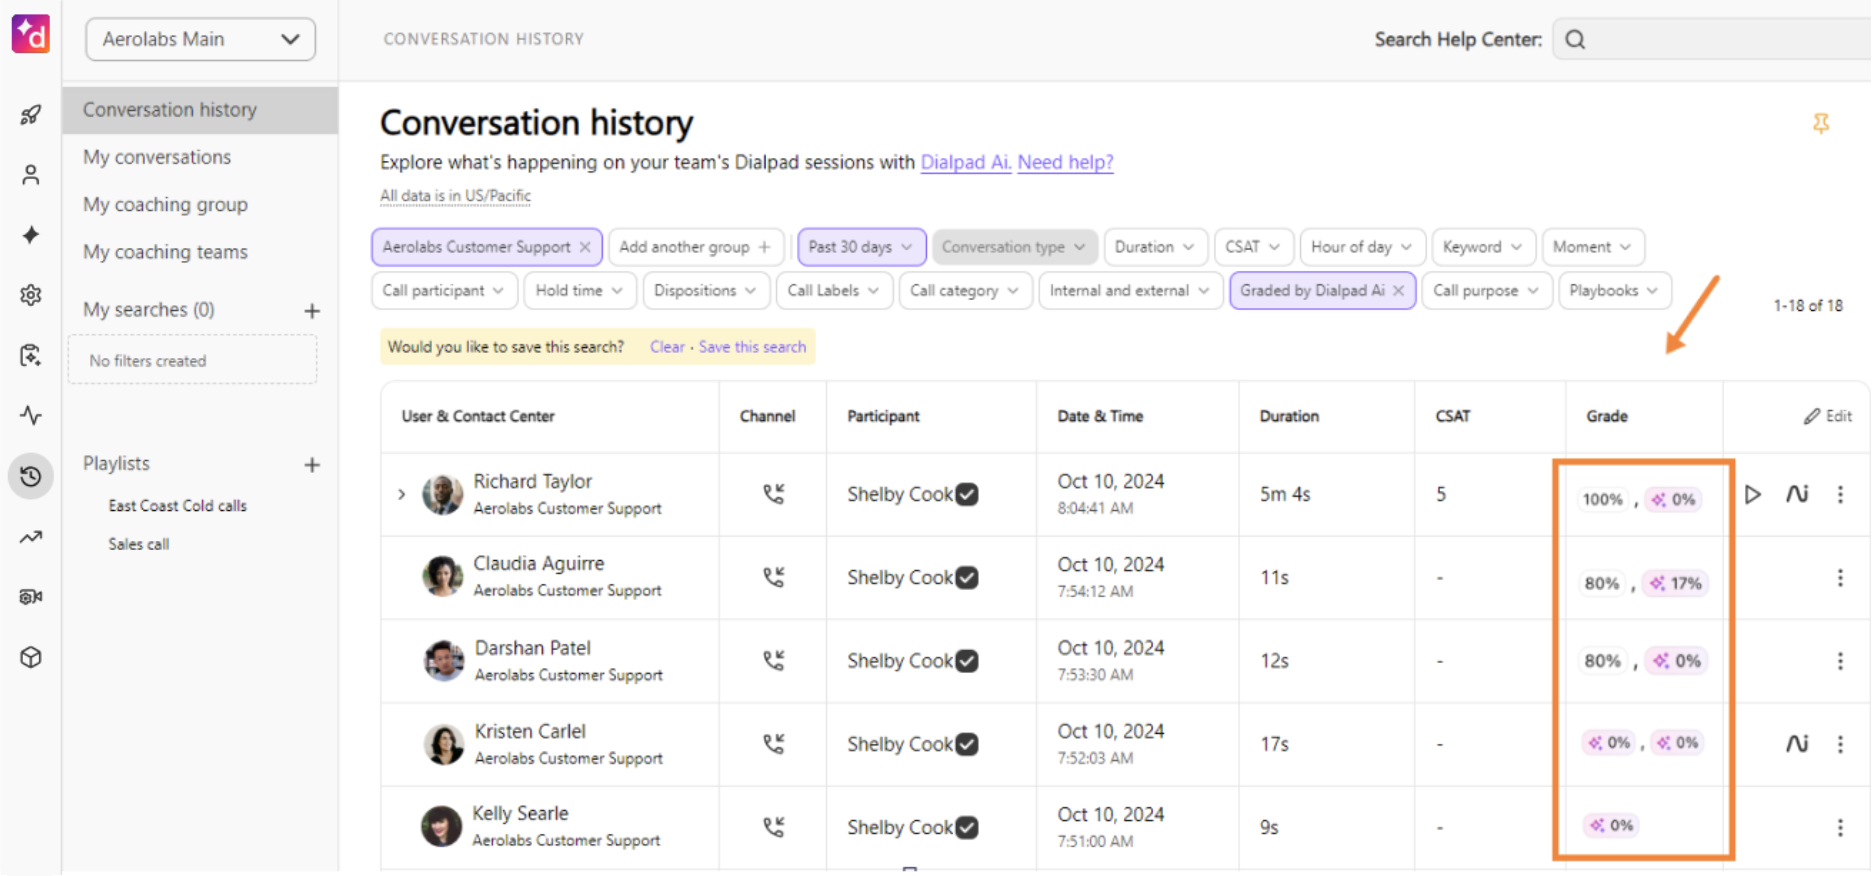Add a new playlist with plus icon
Image resolution: width=1872 pixels, height=876 pixels.
coord(312,465)
